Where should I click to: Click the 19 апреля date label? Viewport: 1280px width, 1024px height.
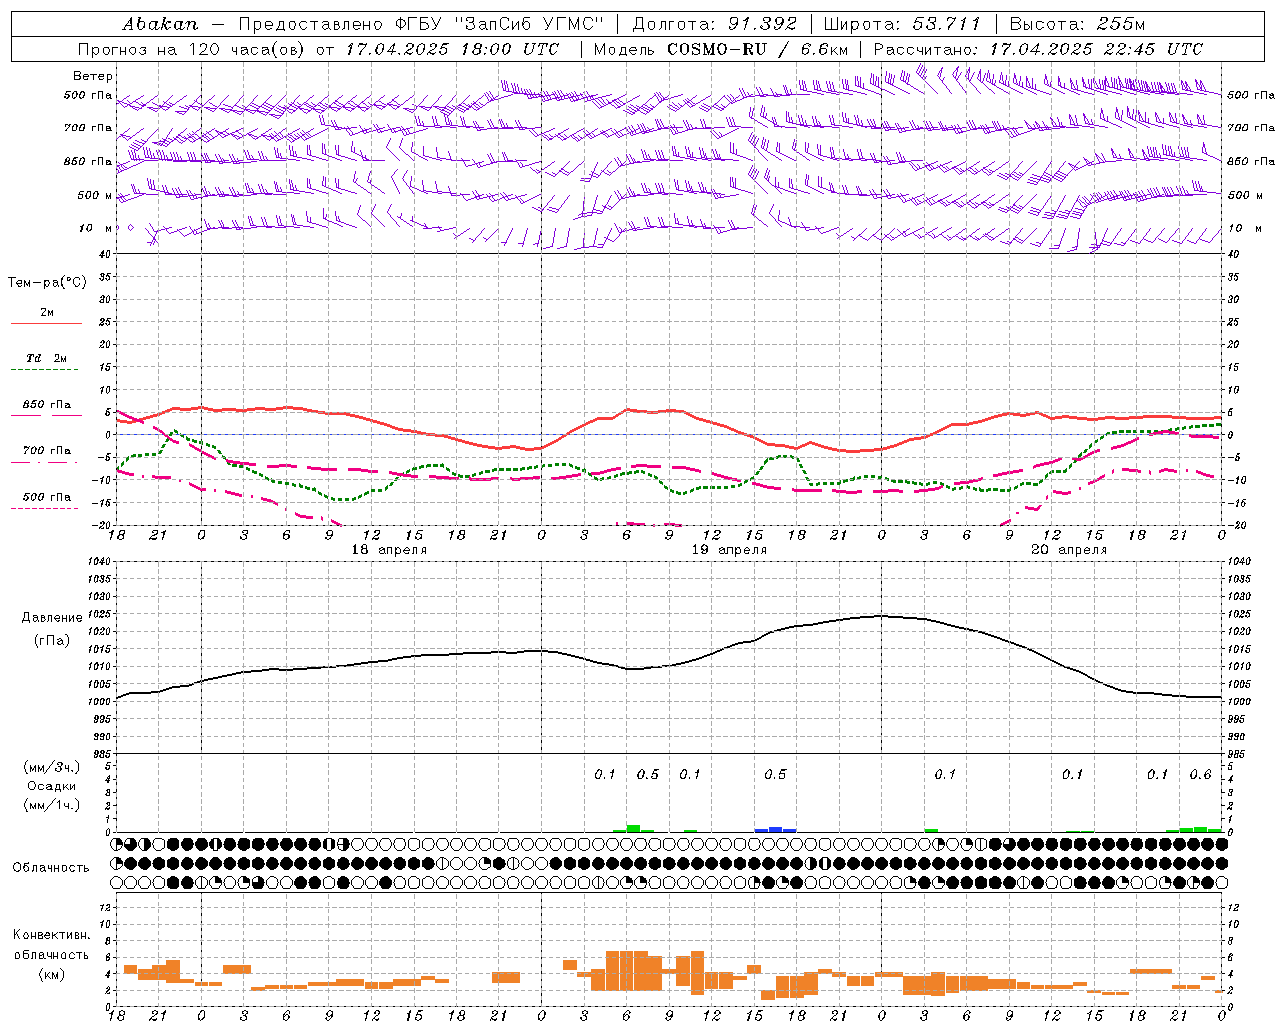click(x=730, y=550)
